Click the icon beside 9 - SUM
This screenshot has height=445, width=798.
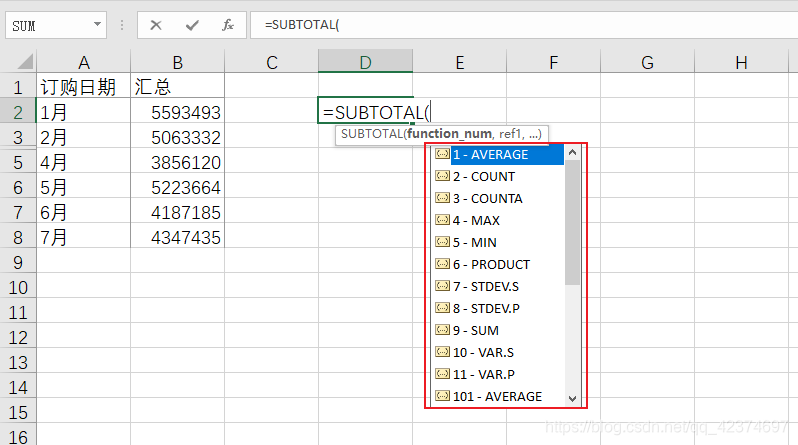[442, 330]
